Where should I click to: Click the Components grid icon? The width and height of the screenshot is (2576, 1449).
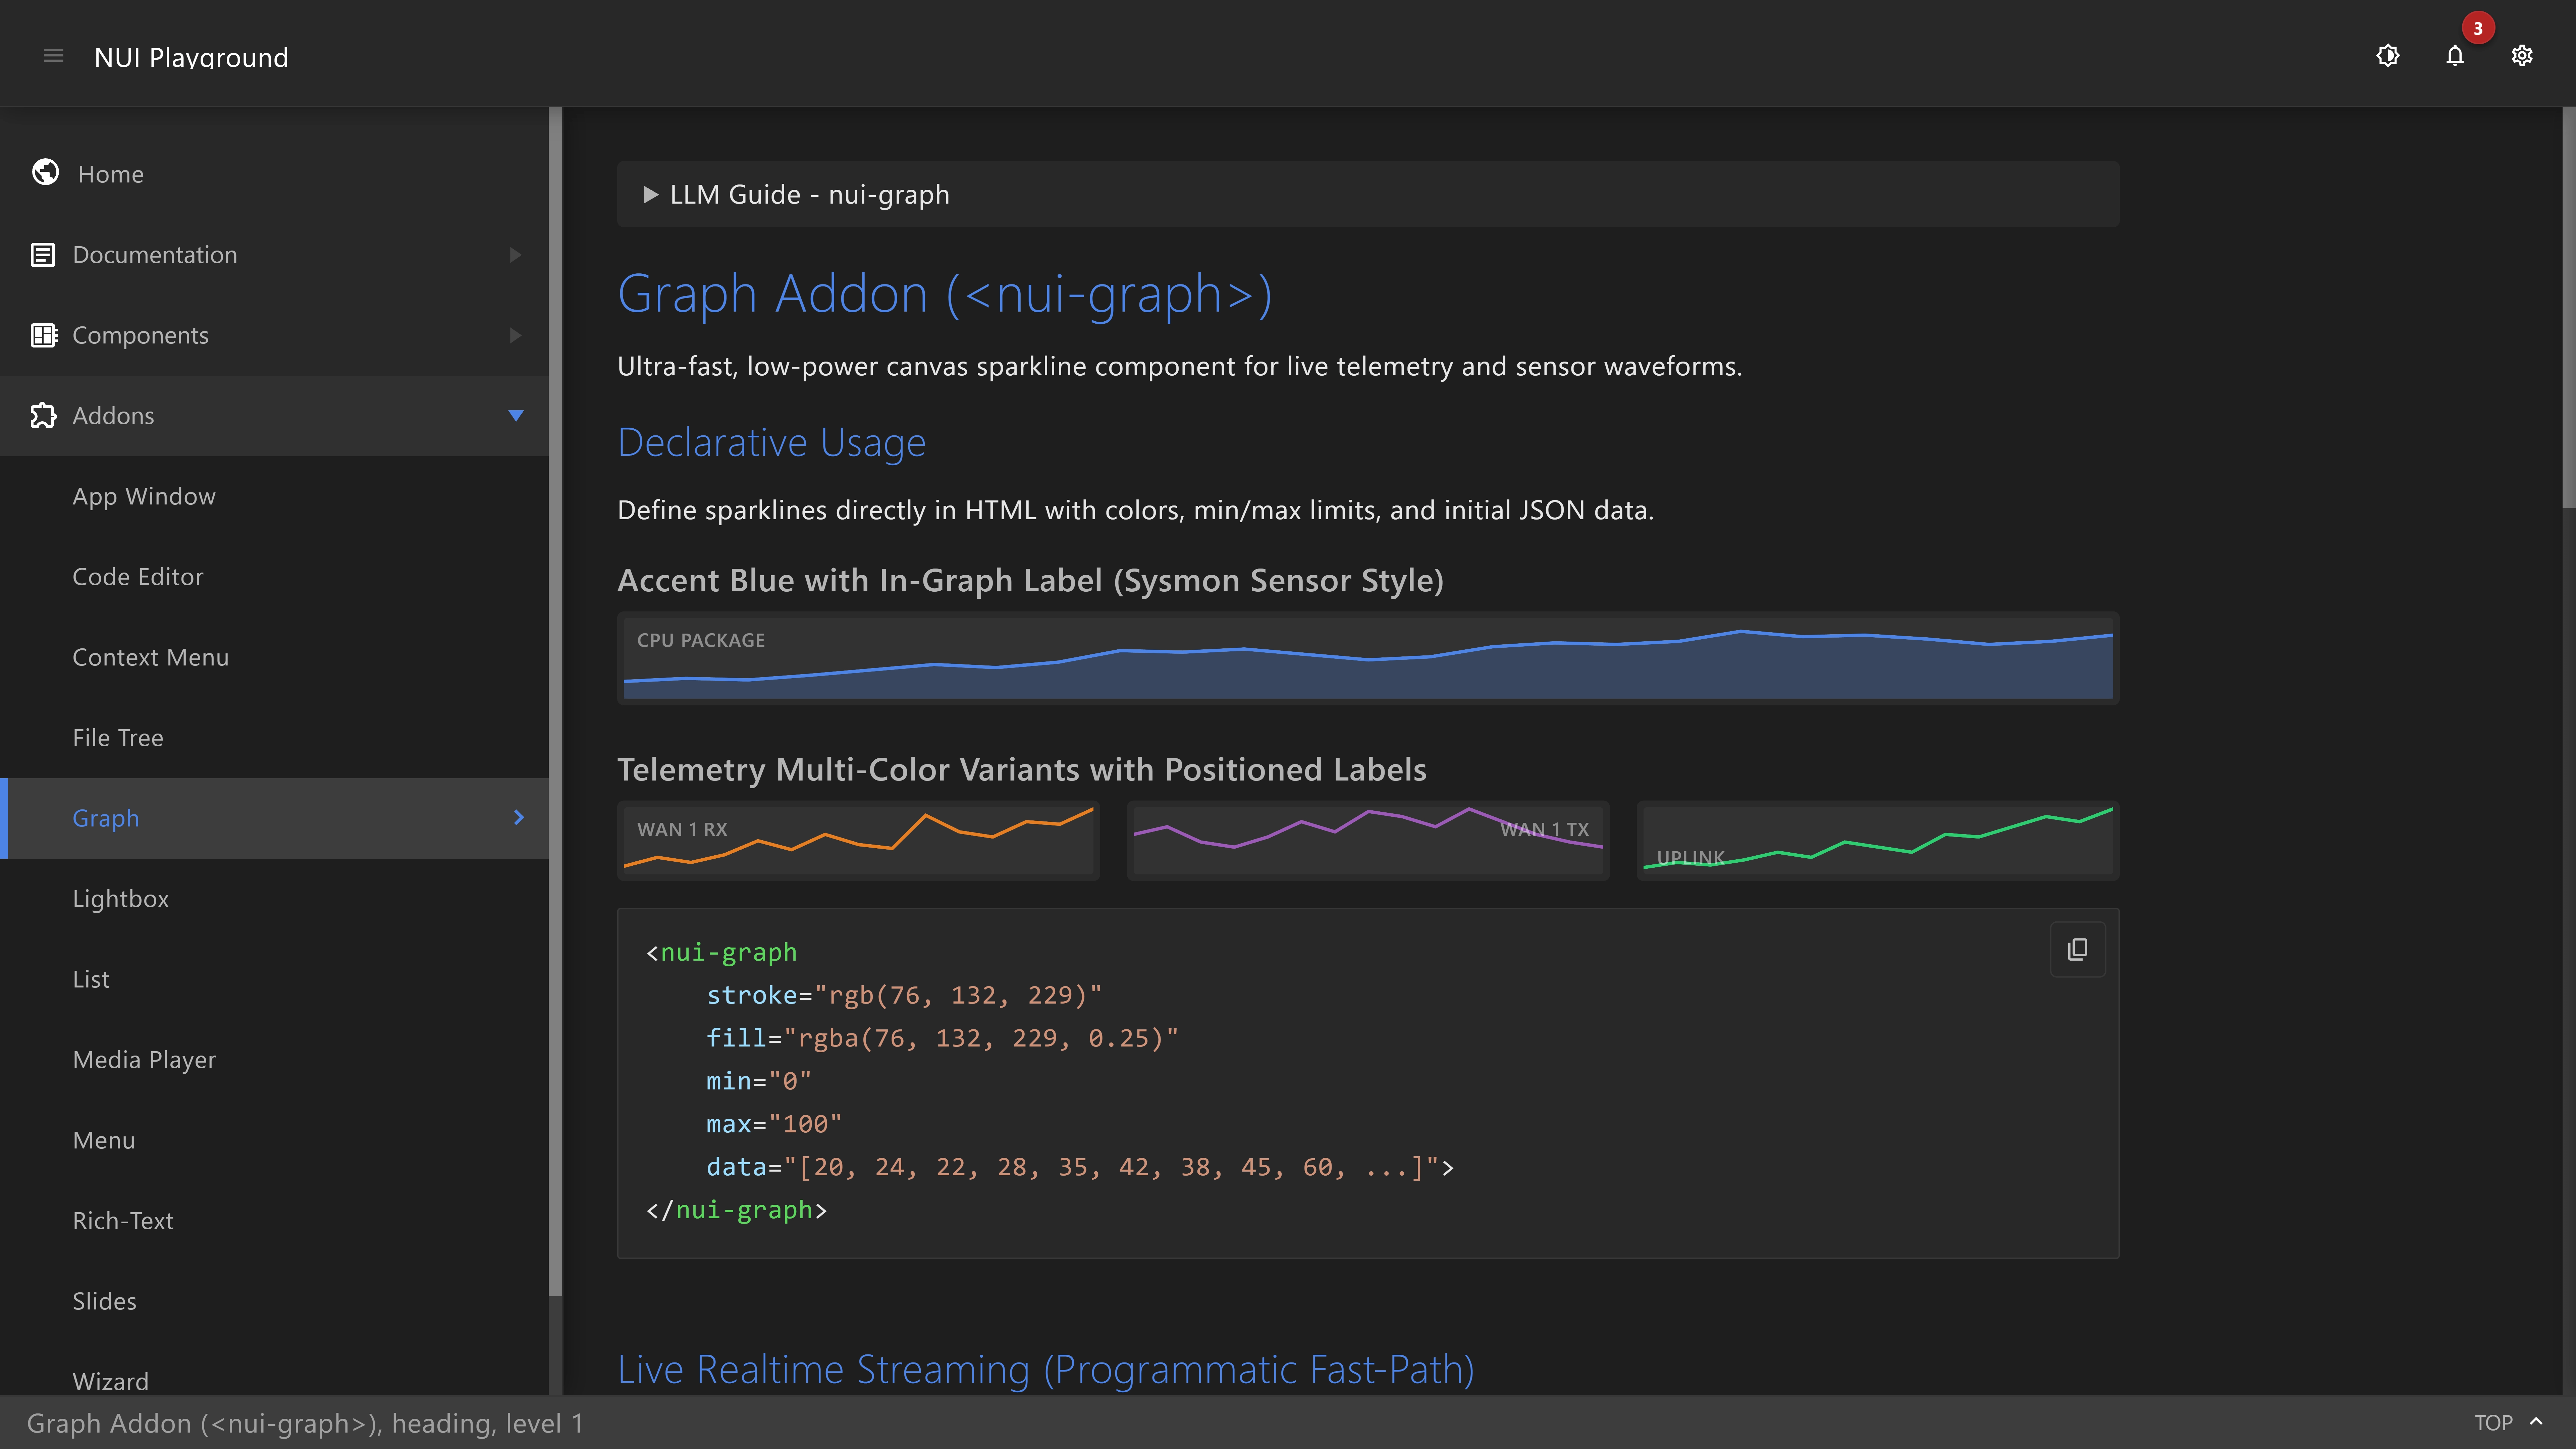[x=44, y=335]
